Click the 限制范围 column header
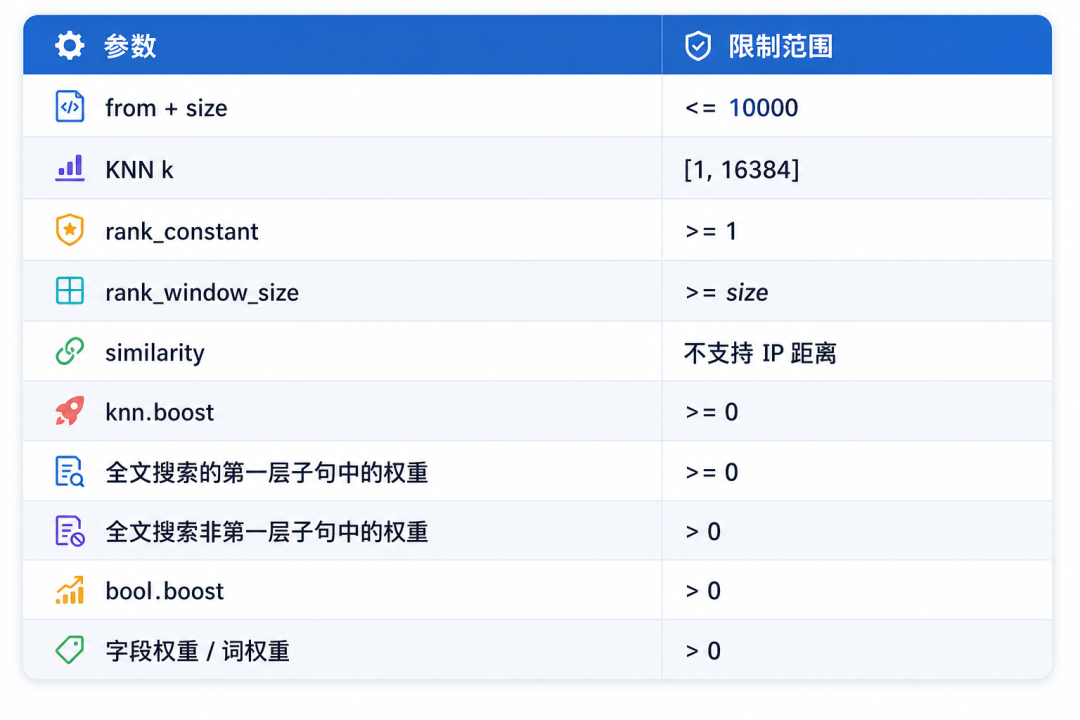1080x720 pixels. click(781, 46)
